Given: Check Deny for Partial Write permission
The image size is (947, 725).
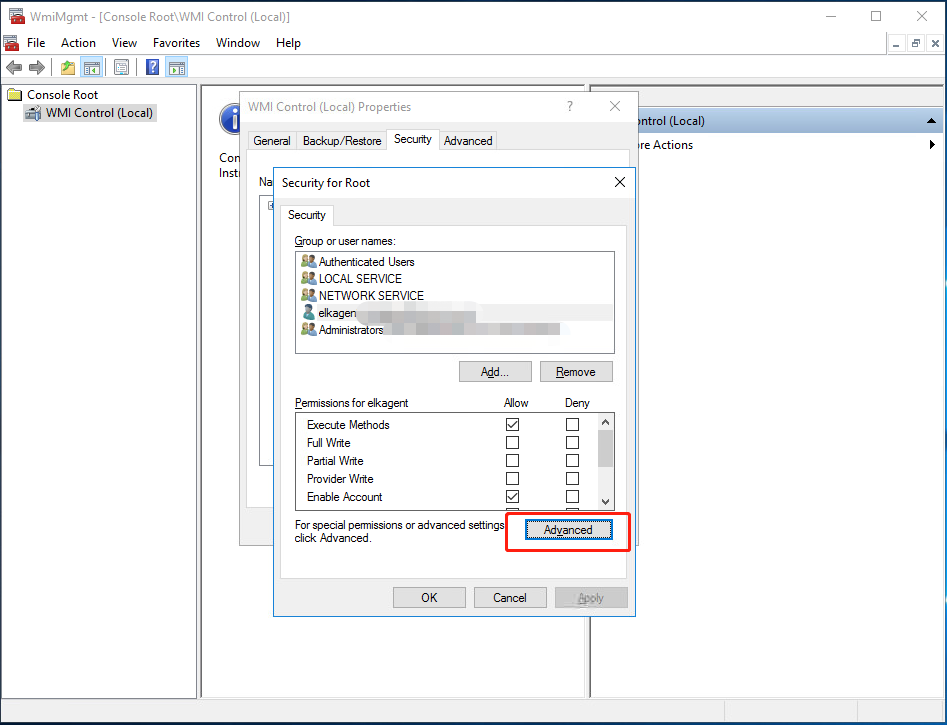Looking at the screenshot, I should (571, 460).
